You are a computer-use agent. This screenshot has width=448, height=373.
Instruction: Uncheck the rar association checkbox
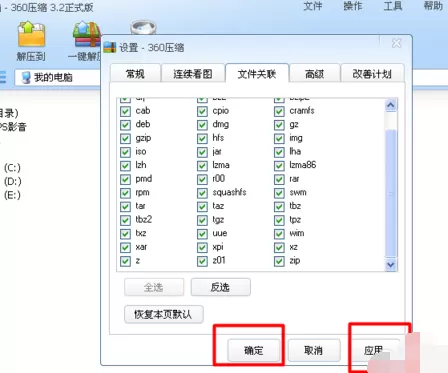coord(279,179)
